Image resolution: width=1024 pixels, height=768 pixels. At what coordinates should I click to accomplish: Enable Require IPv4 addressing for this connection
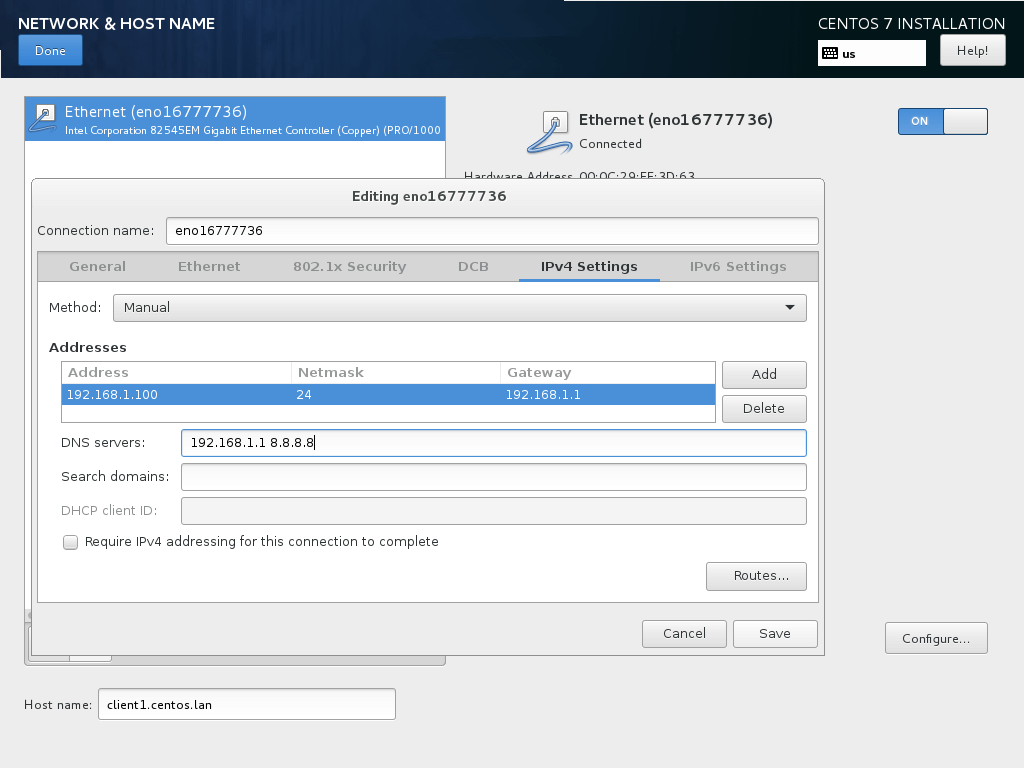pyautogui.click(x=70, y=542)
